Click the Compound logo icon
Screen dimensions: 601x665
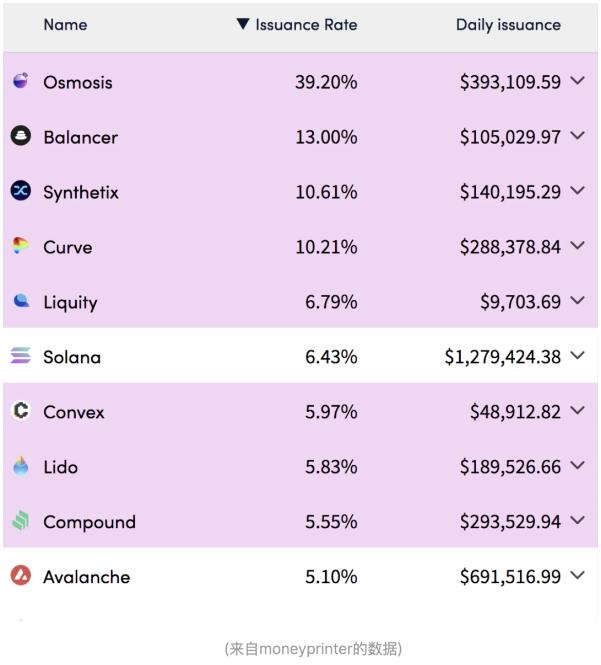20,521
